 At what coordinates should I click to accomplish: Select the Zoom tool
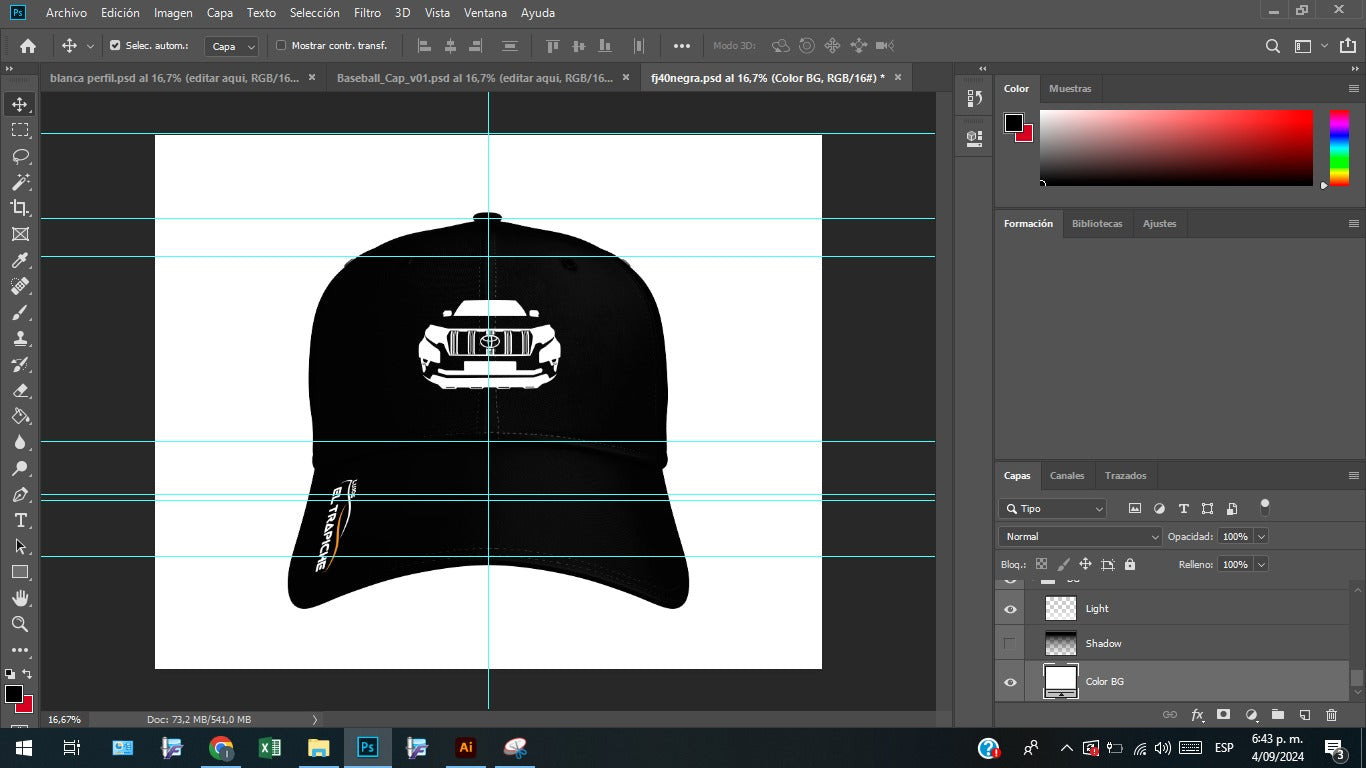20,624
